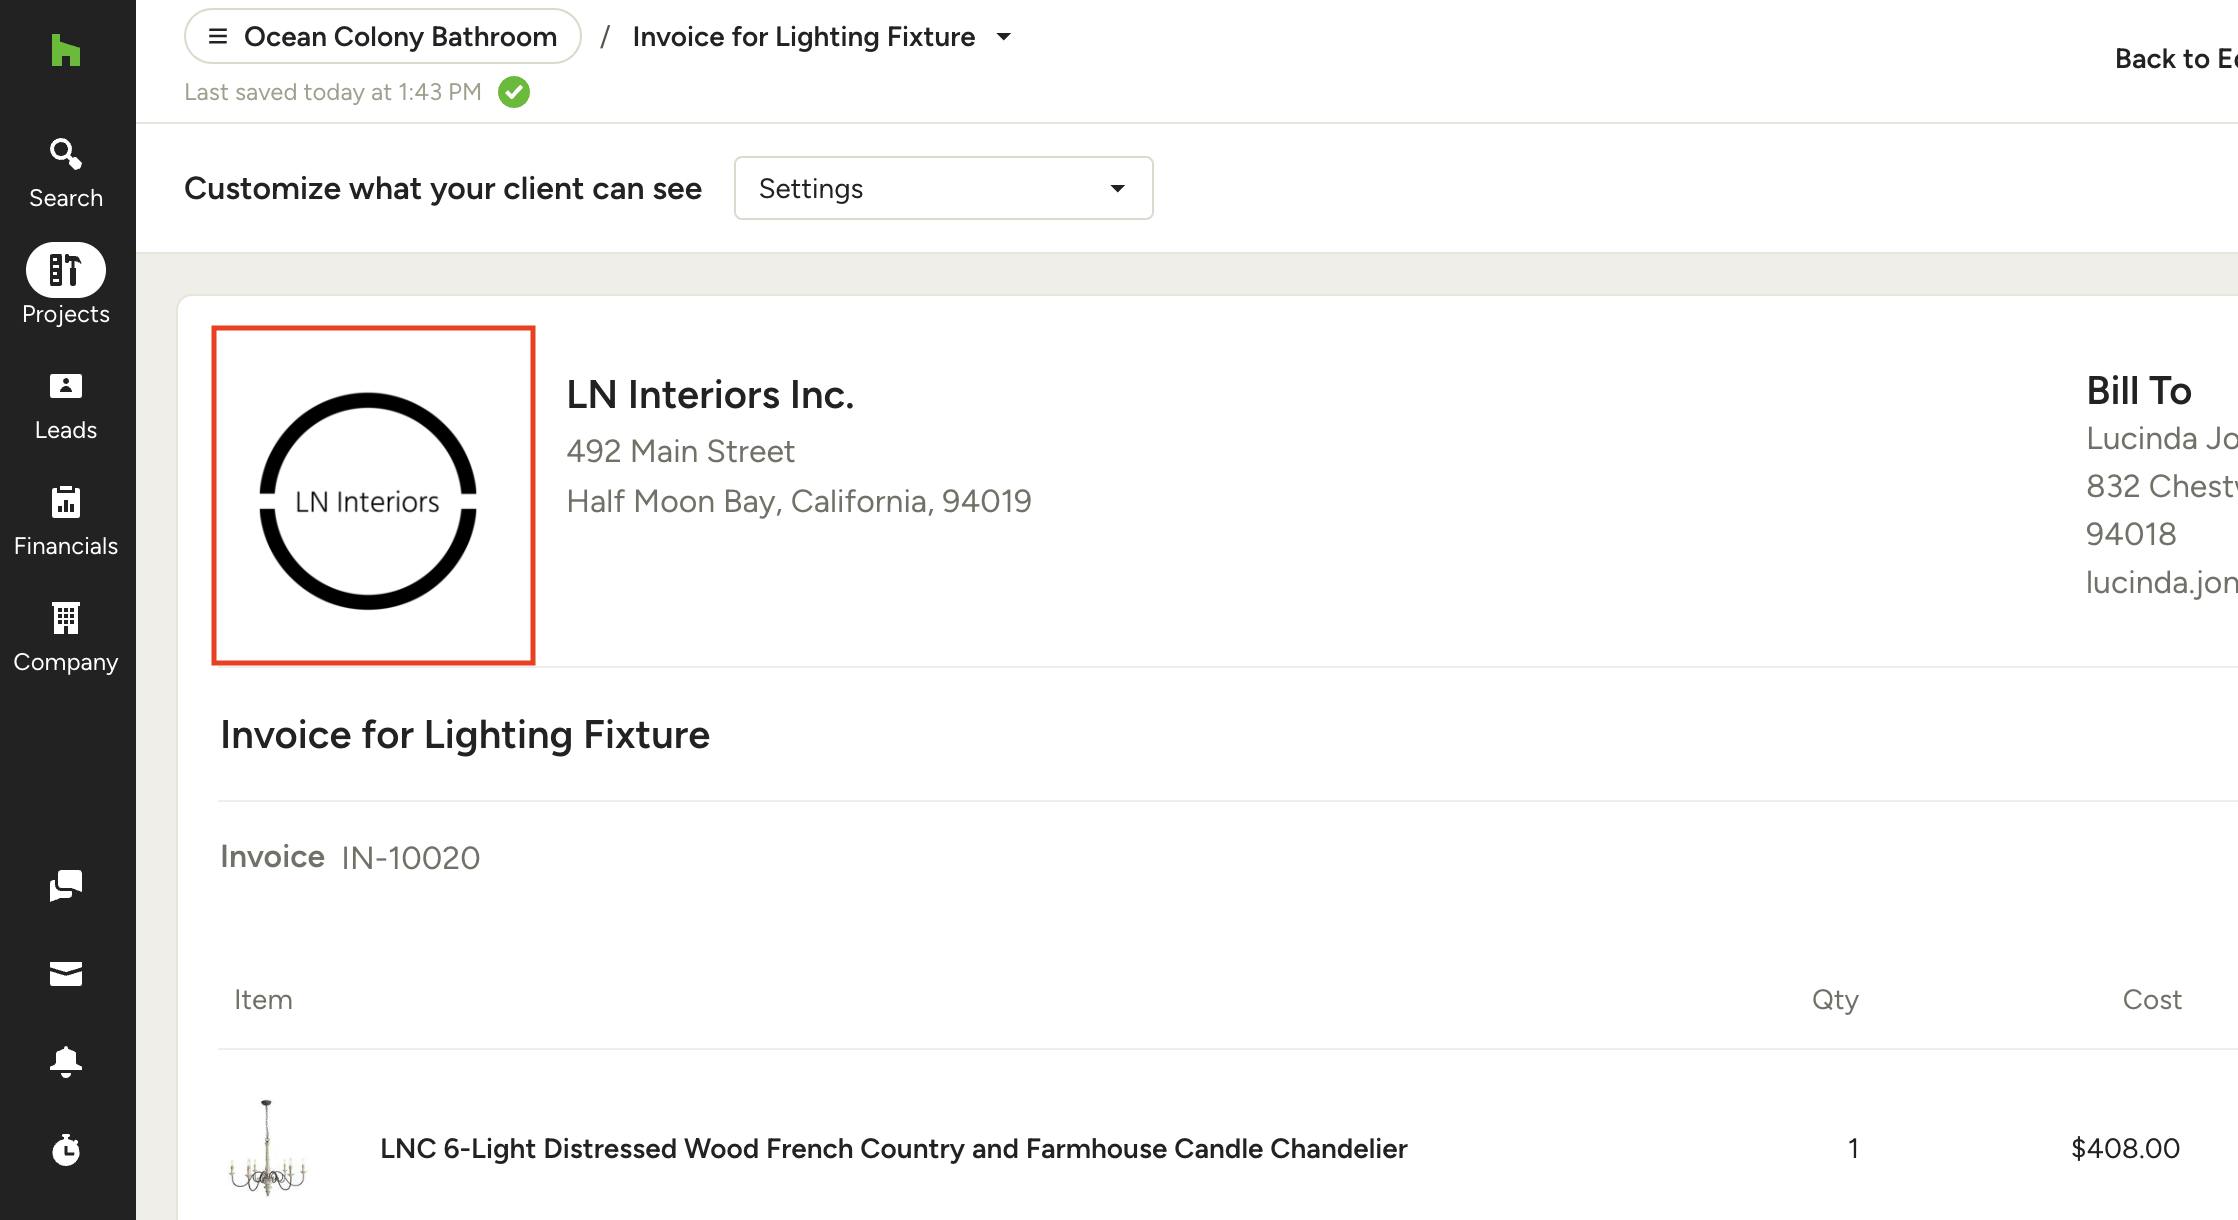This screenshot has width=2238, height=1220.
Task: Expand the Settings dropdown
Action: coord(943,188)
